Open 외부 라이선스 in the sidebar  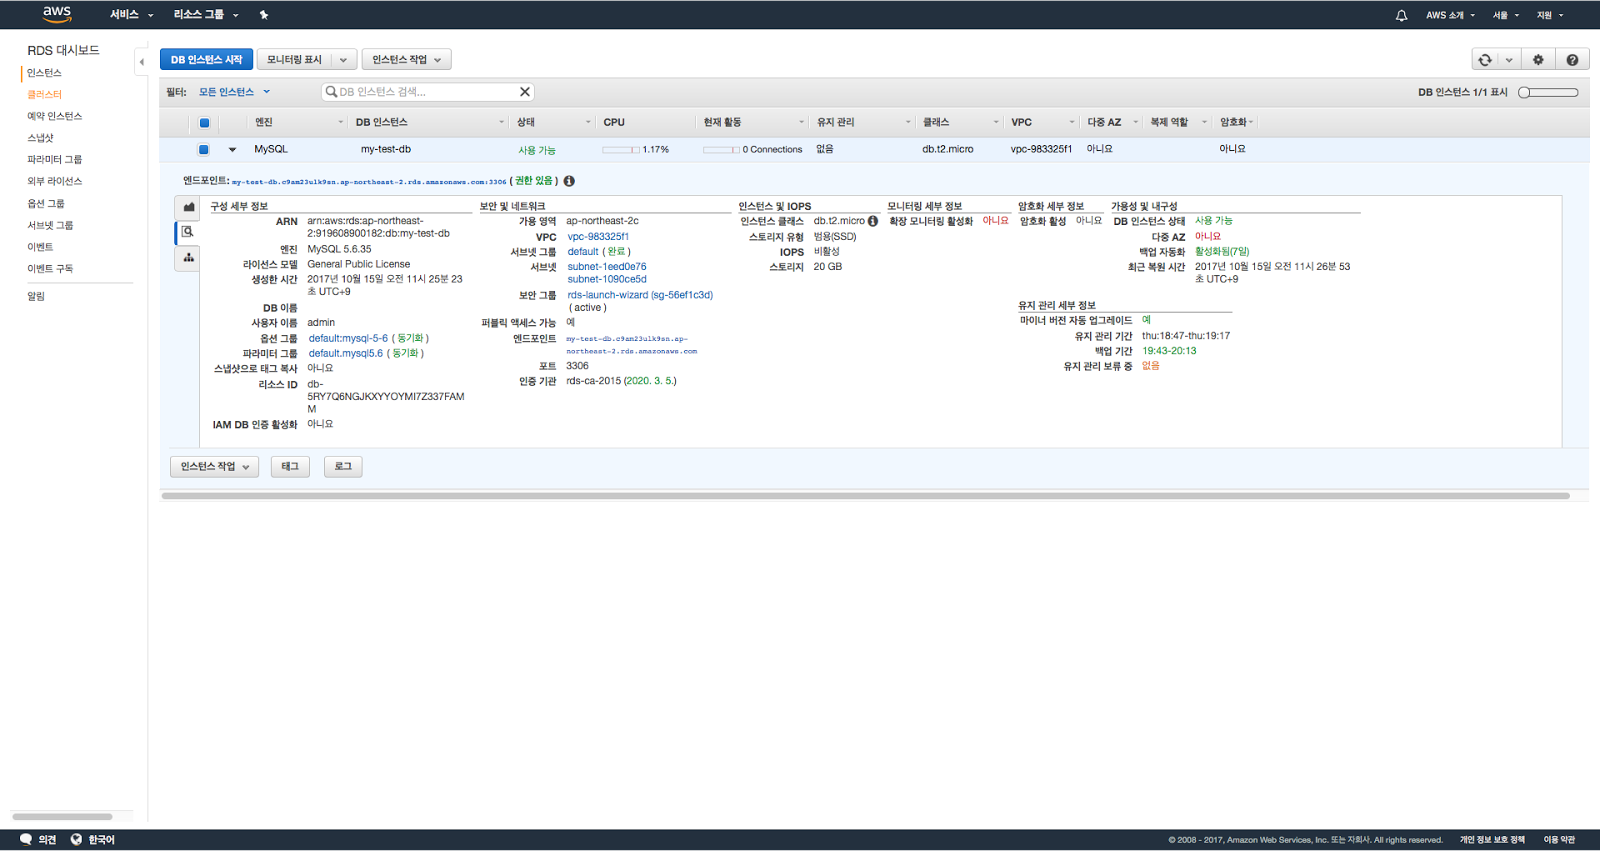point(54,182)
